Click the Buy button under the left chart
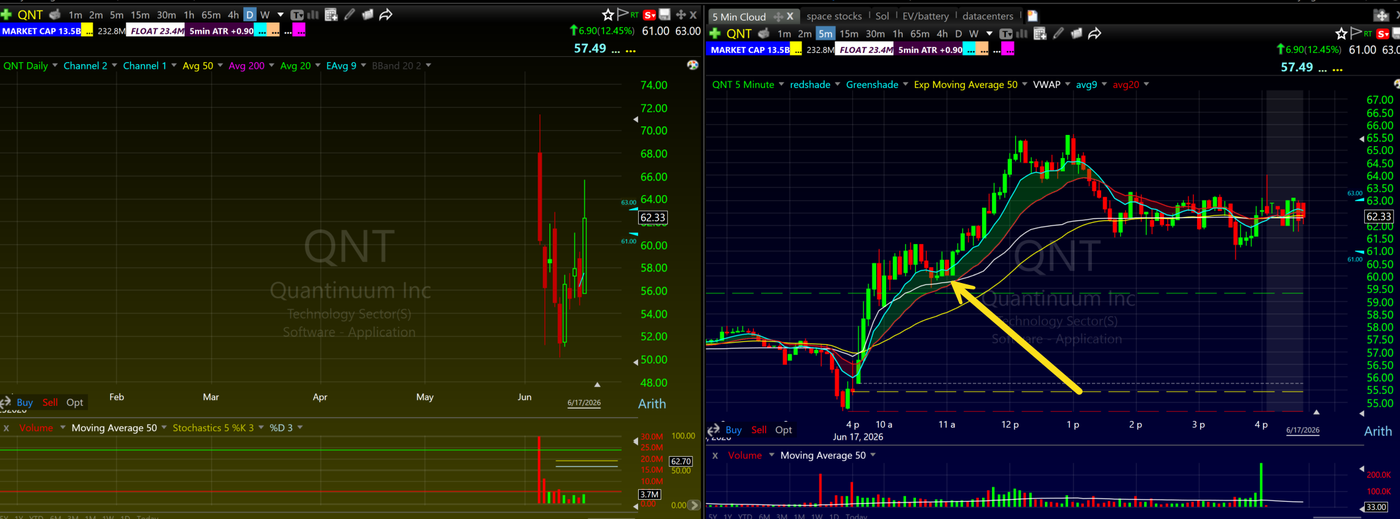The height and width of the screenshot is (519, 1400). (x=24, y=402)
